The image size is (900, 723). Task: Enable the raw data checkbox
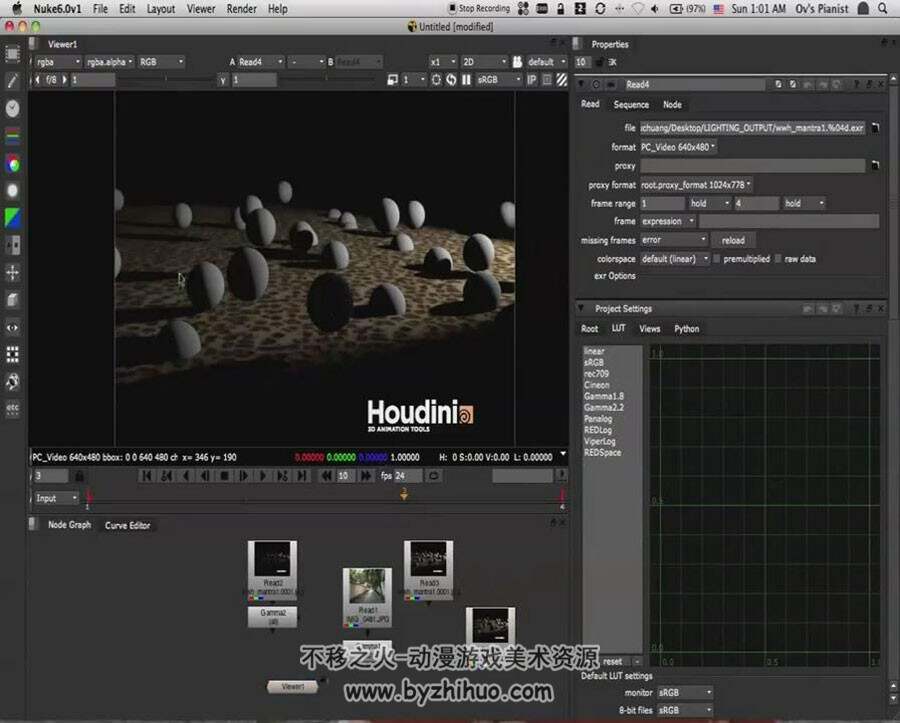click(x=778, y=259)
